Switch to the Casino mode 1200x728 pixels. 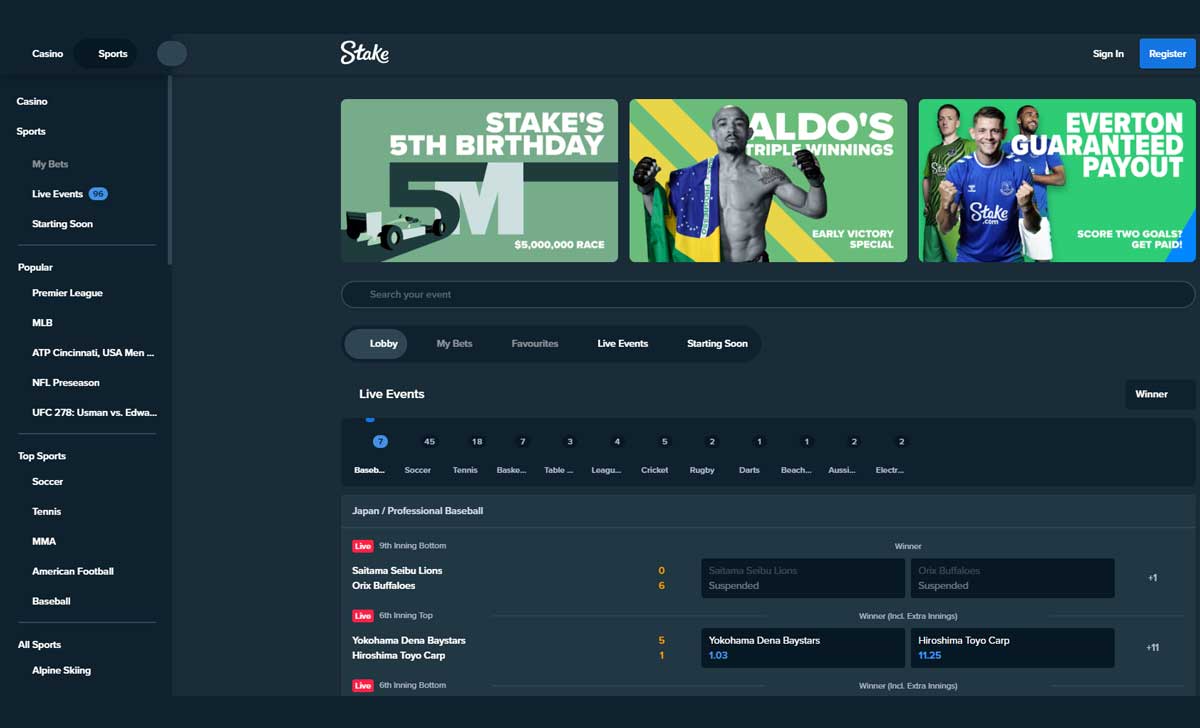pos(47,54)
